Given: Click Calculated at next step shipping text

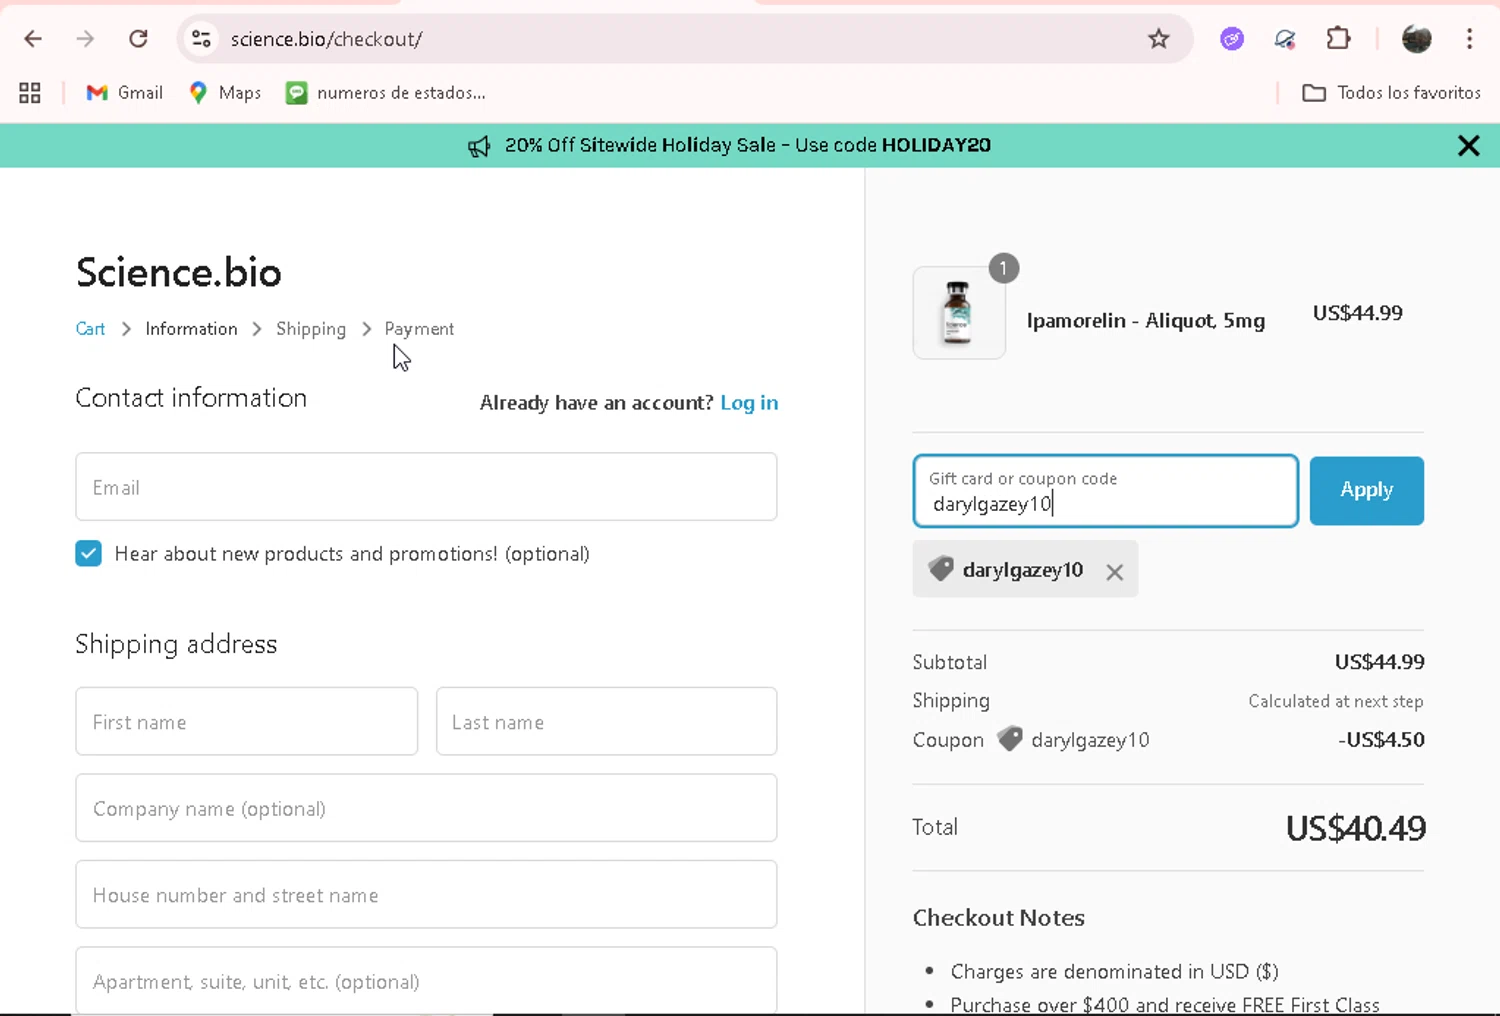Looking at the screenshot, I should 1336,701.
